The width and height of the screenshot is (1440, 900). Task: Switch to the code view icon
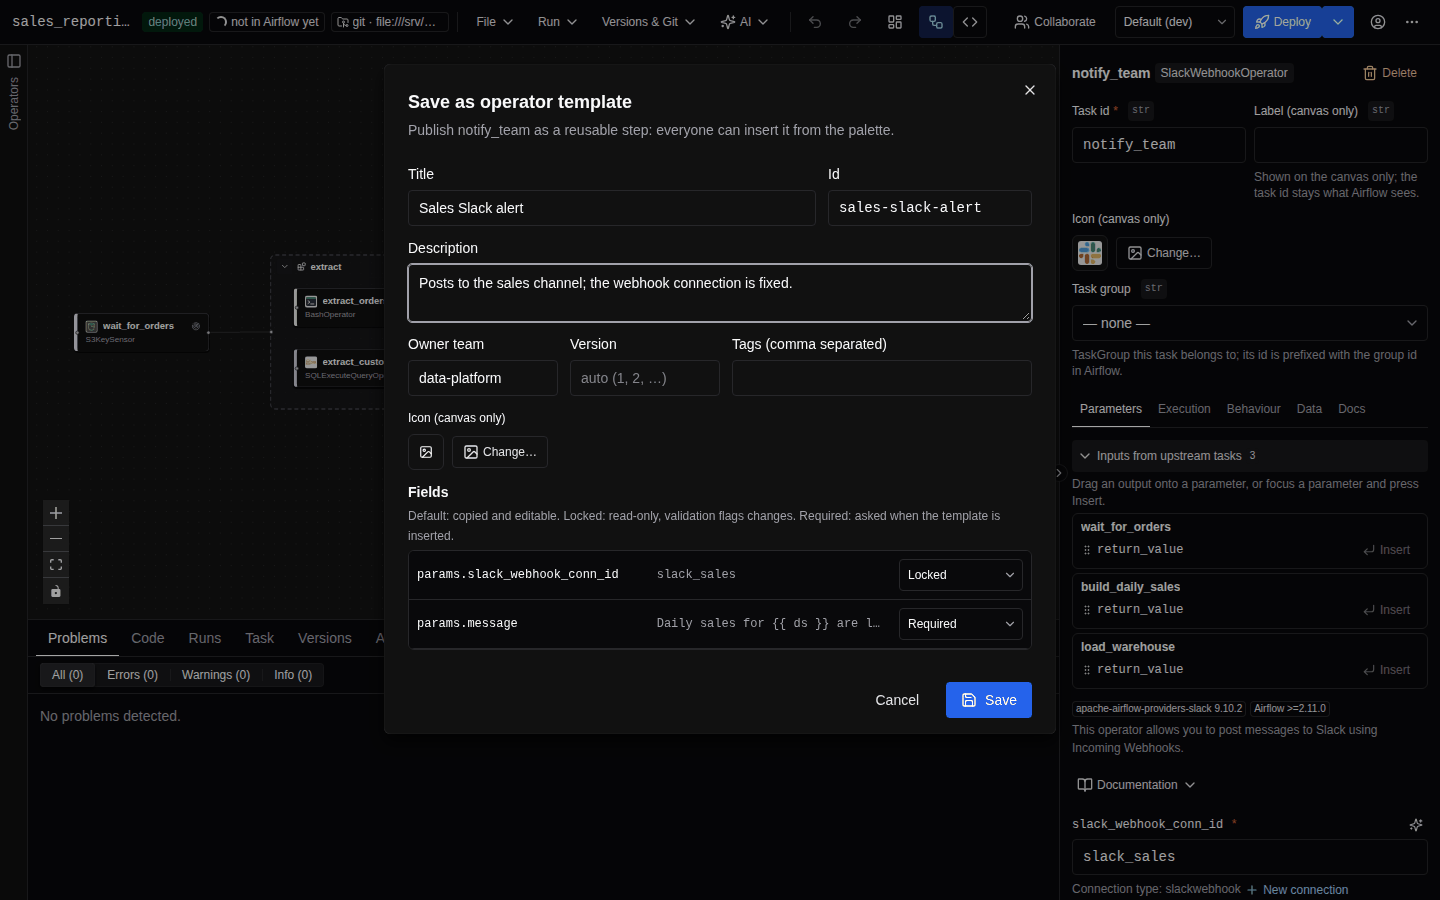click(970, 22)
